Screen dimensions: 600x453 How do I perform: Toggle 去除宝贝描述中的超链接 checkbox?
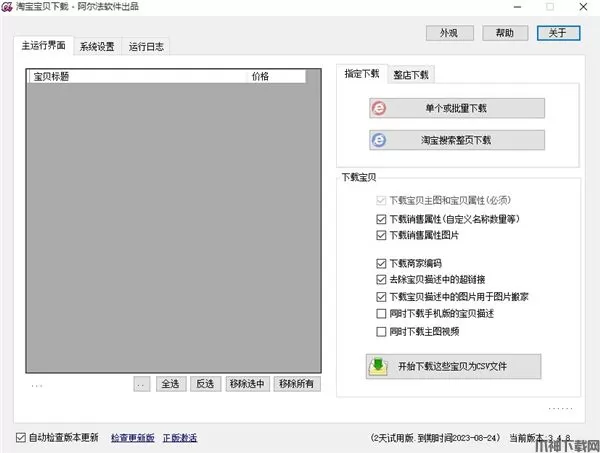380,279
